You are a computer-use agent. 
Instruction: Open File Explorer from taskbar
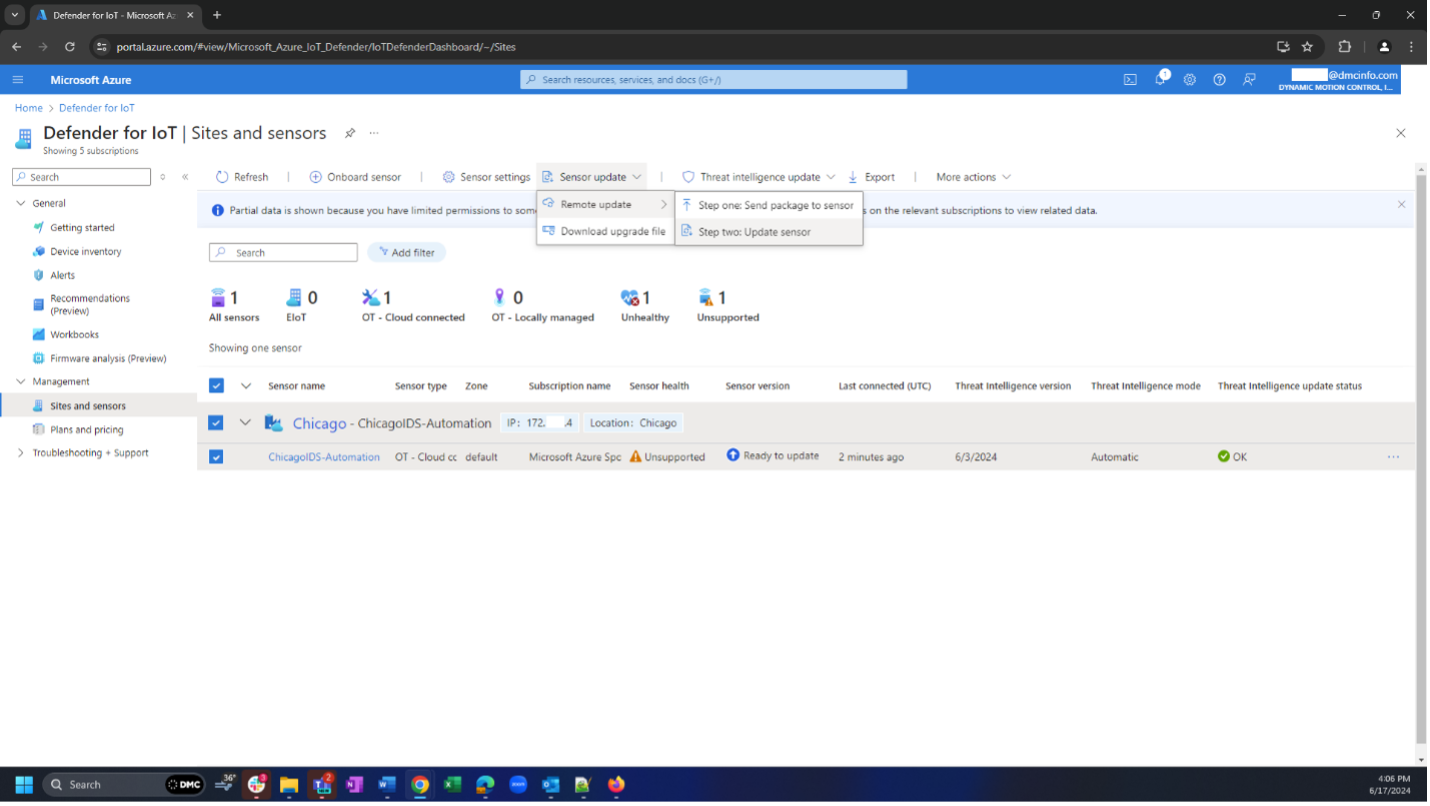coord(289,785)
